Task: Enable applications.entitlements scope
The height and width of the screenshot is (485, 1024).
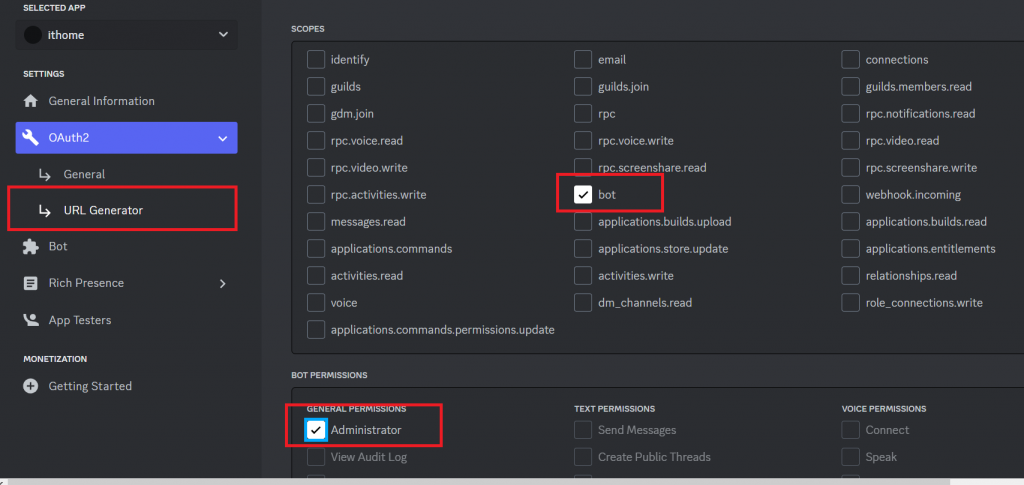Action: click(850, 249)
